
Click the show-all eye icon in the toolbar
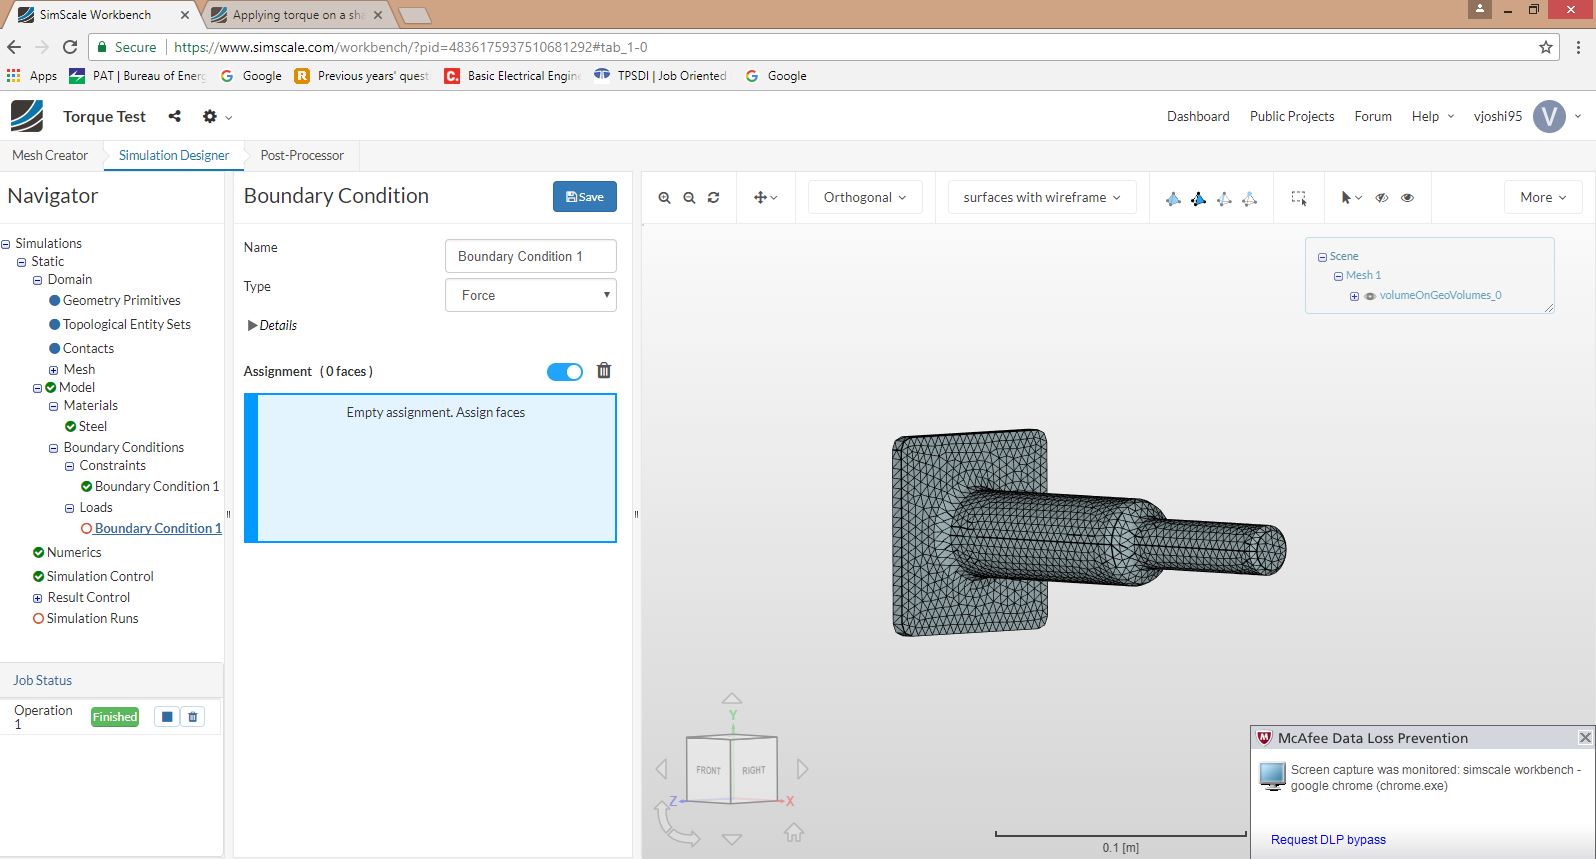pos(1407,198)
